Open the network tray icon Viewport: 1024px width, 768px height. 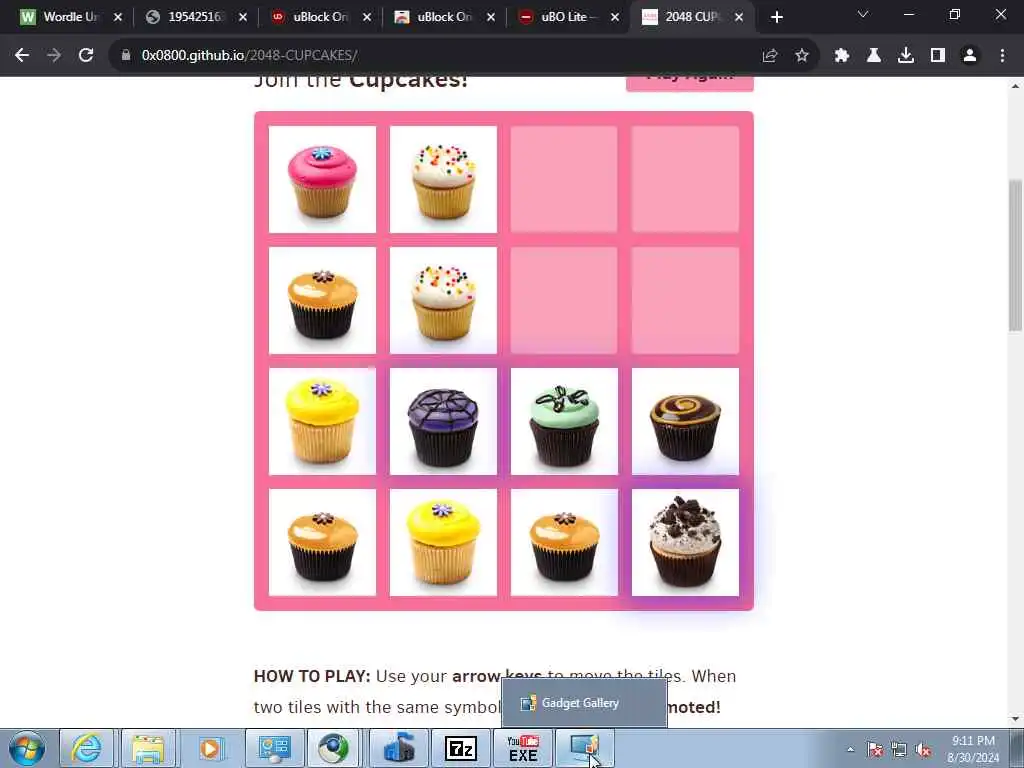click(x=899, y=750)
